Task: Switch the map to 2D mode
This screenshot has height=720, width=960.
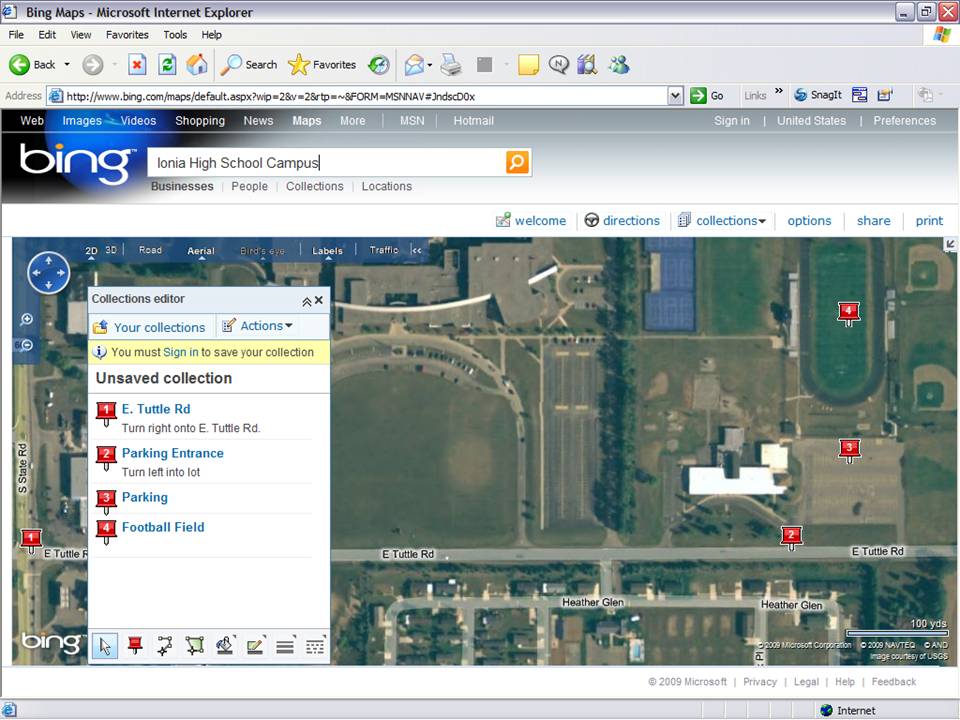Action: pos(91,250)
